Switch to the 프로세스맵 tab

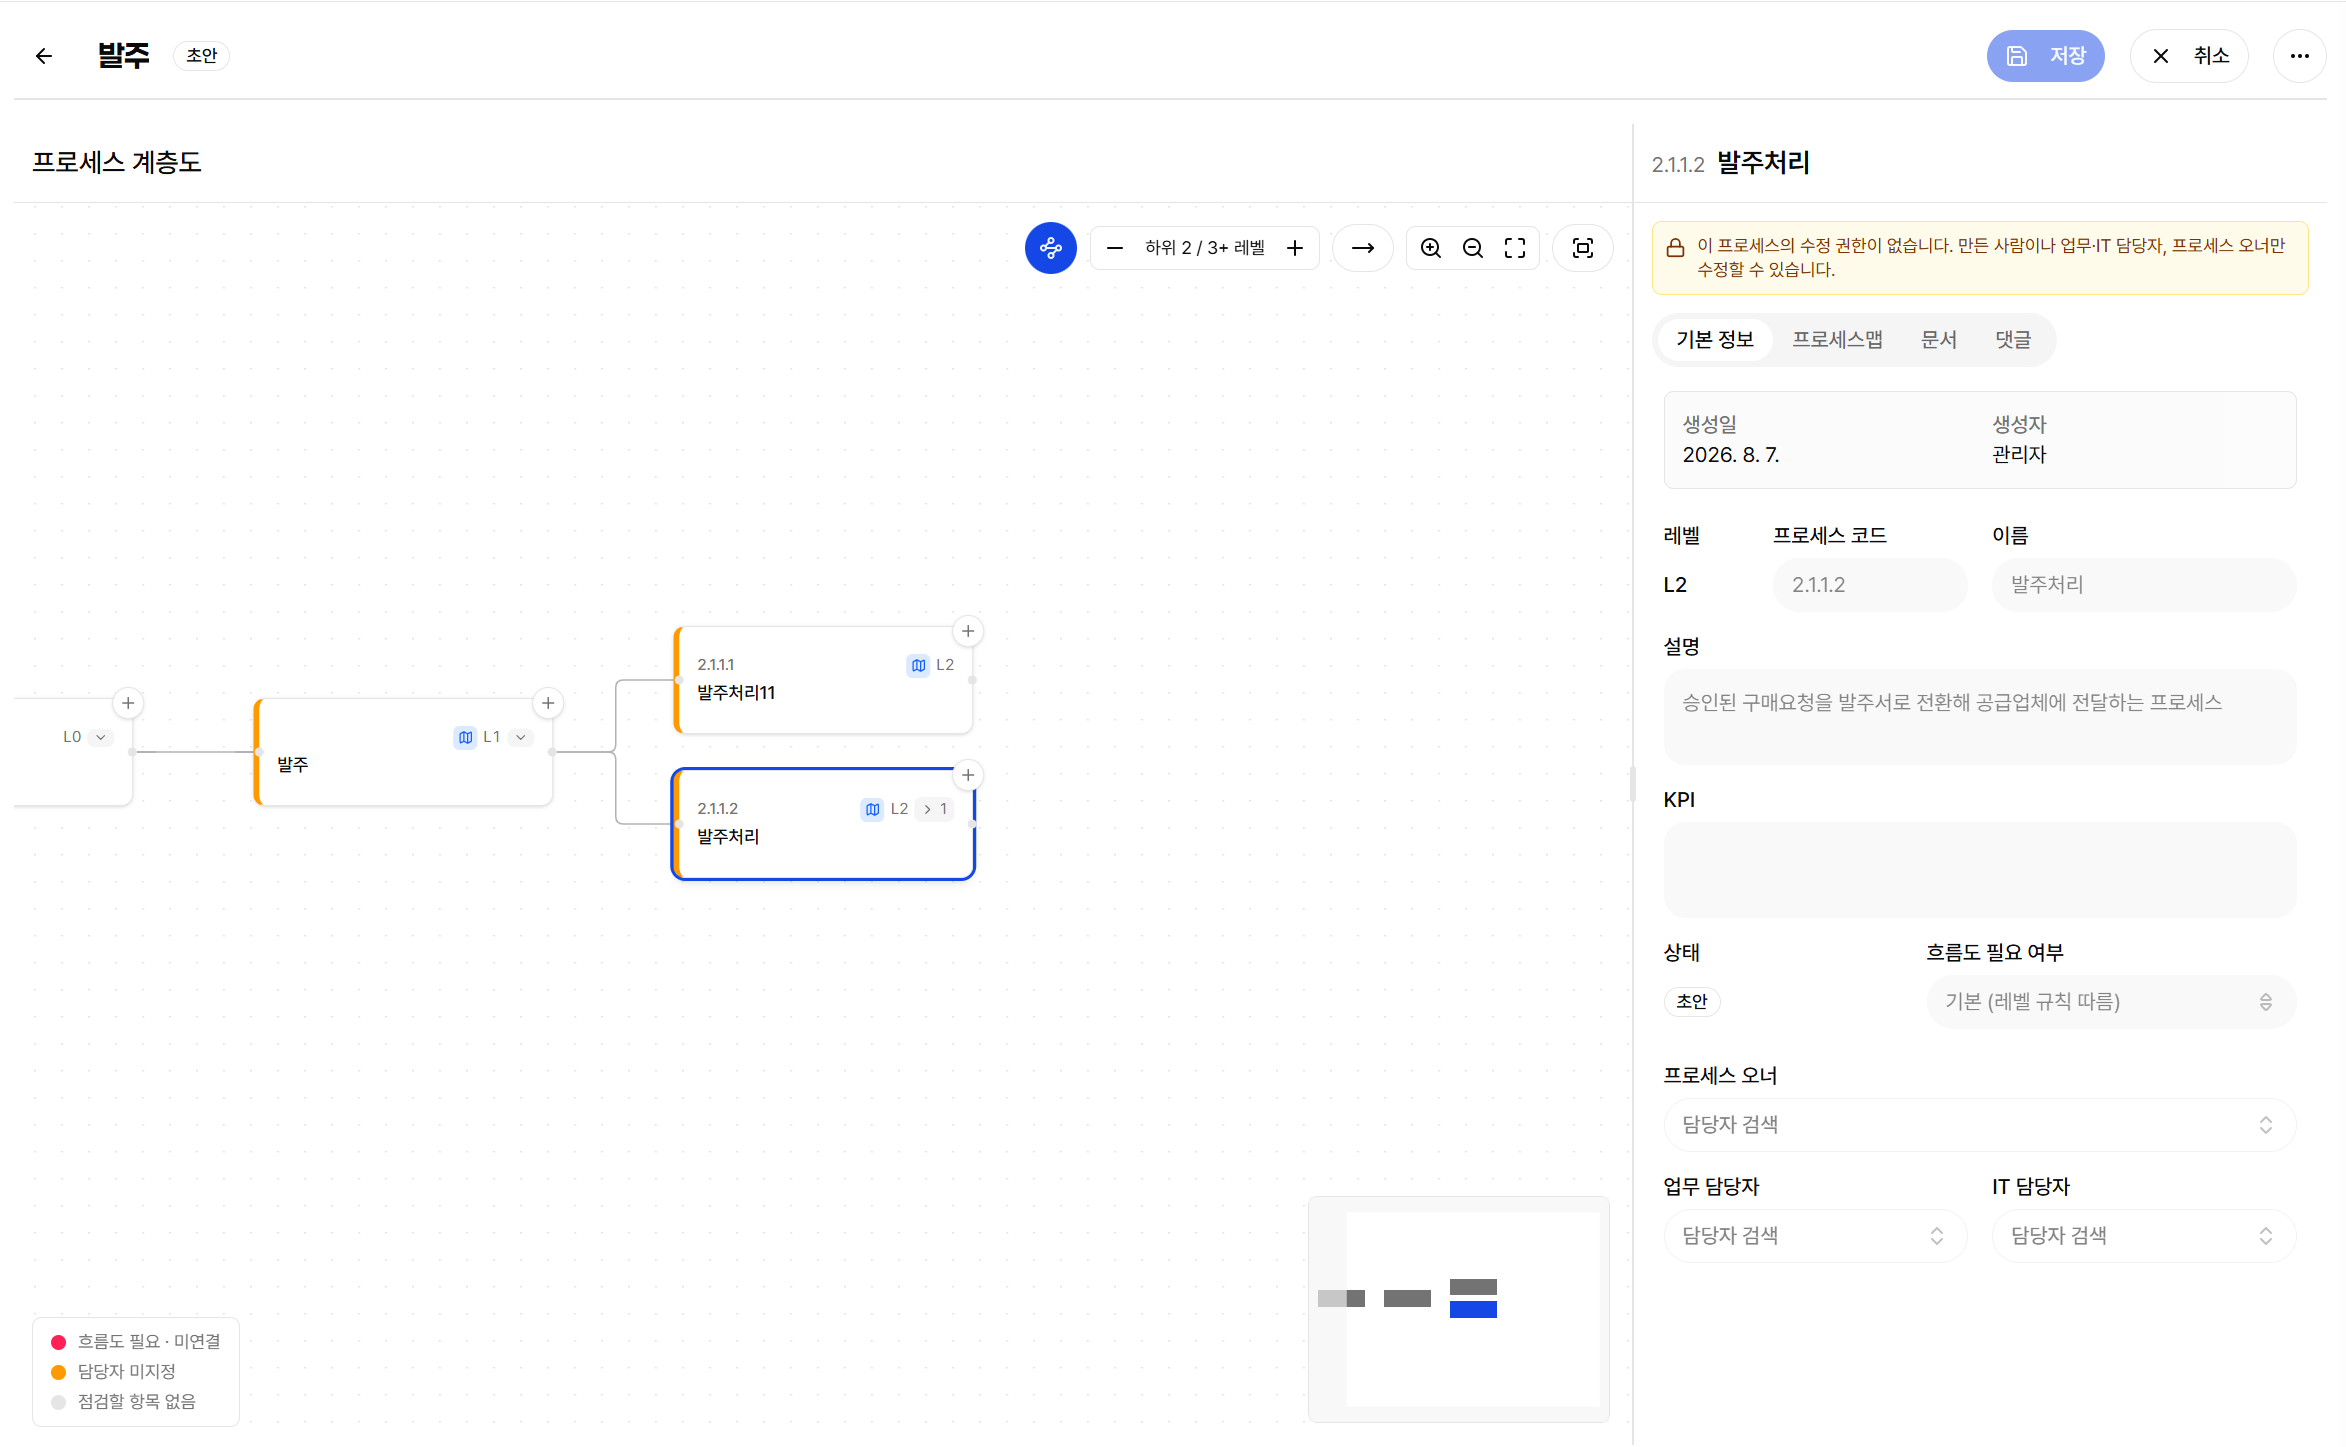point(1837,340)
